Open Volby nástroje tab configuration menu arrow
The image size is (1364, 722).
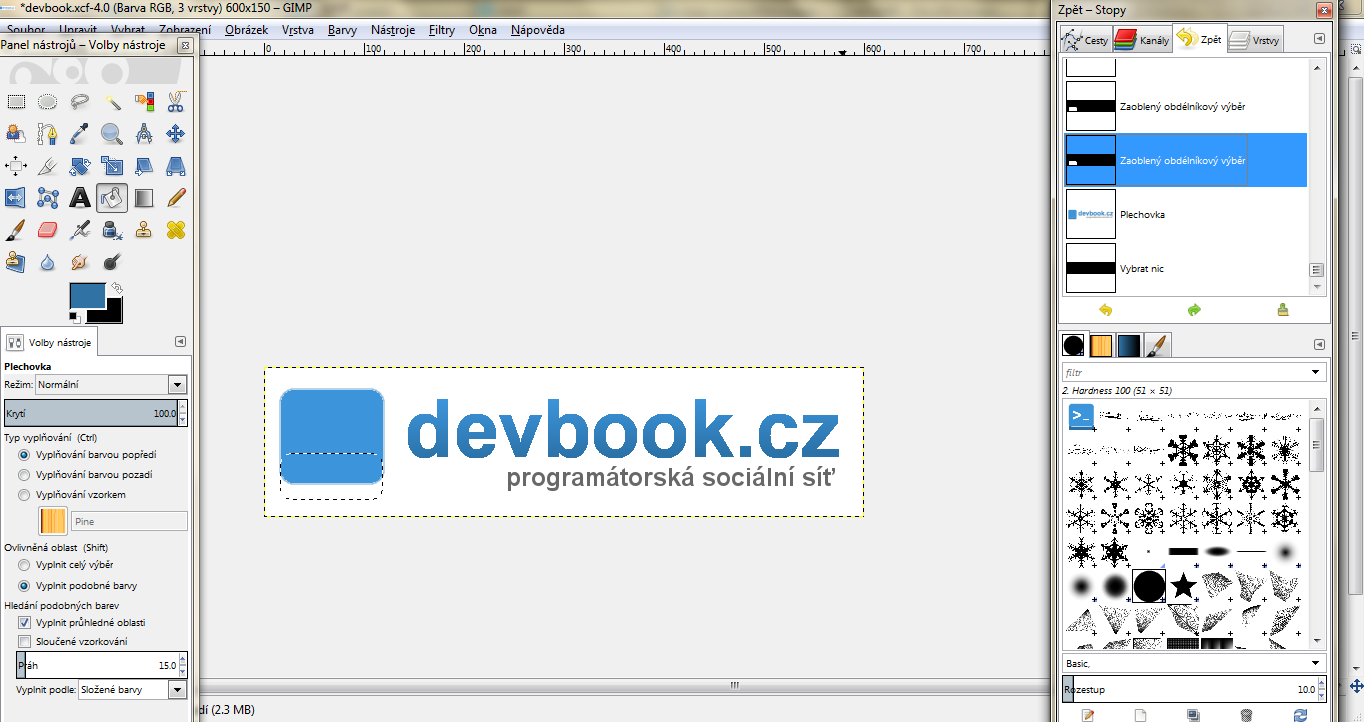click(180, 342)
